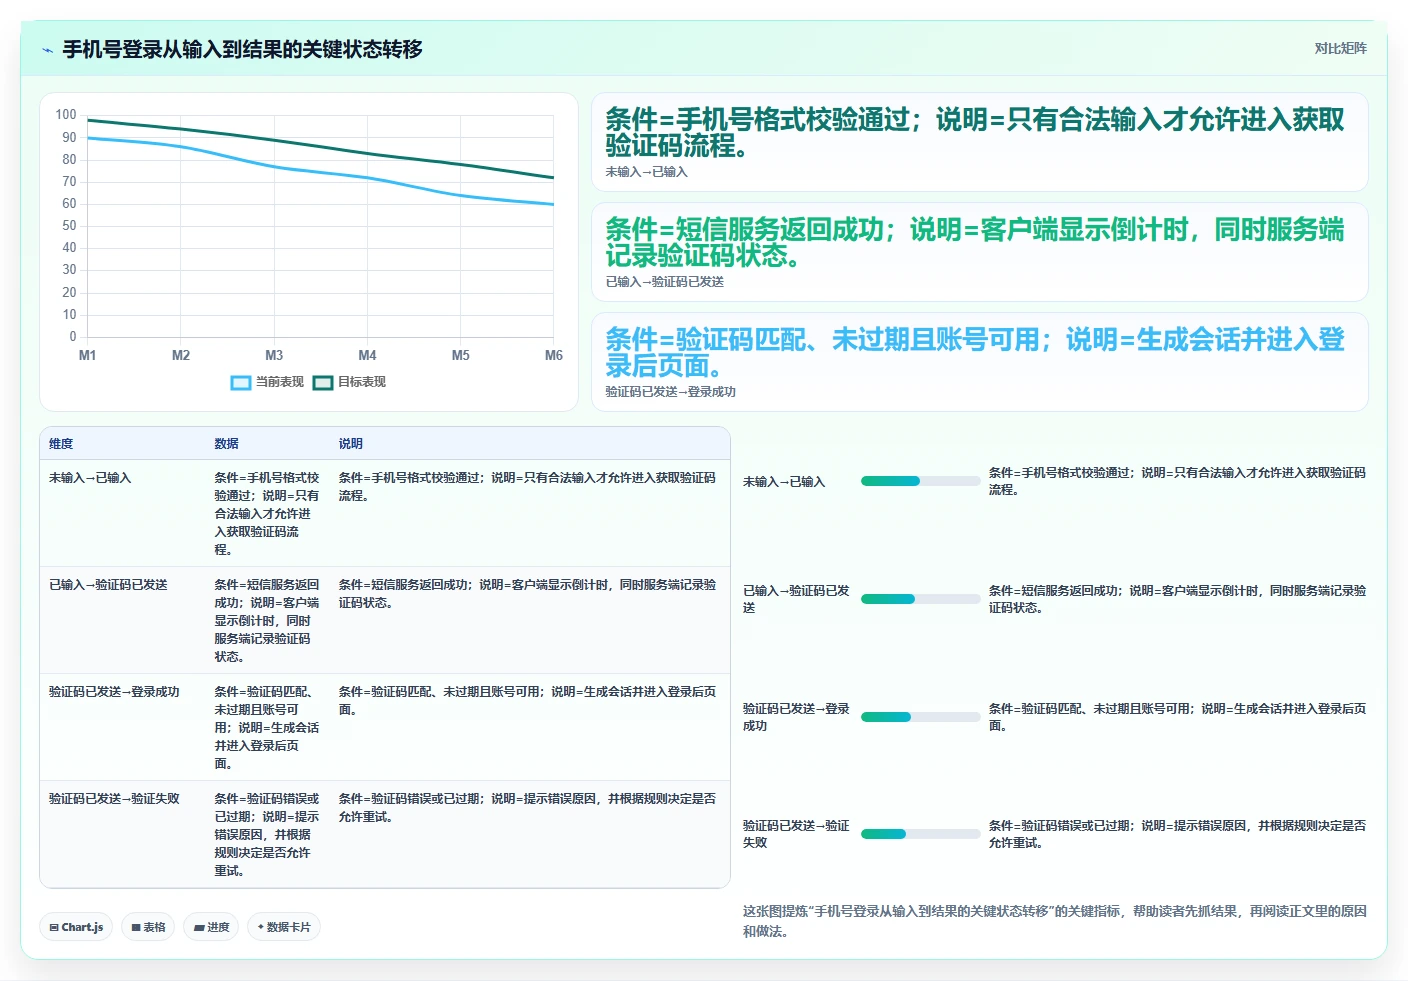
Task: Click the M5 label on the chart axis
Action: (460, 356)
